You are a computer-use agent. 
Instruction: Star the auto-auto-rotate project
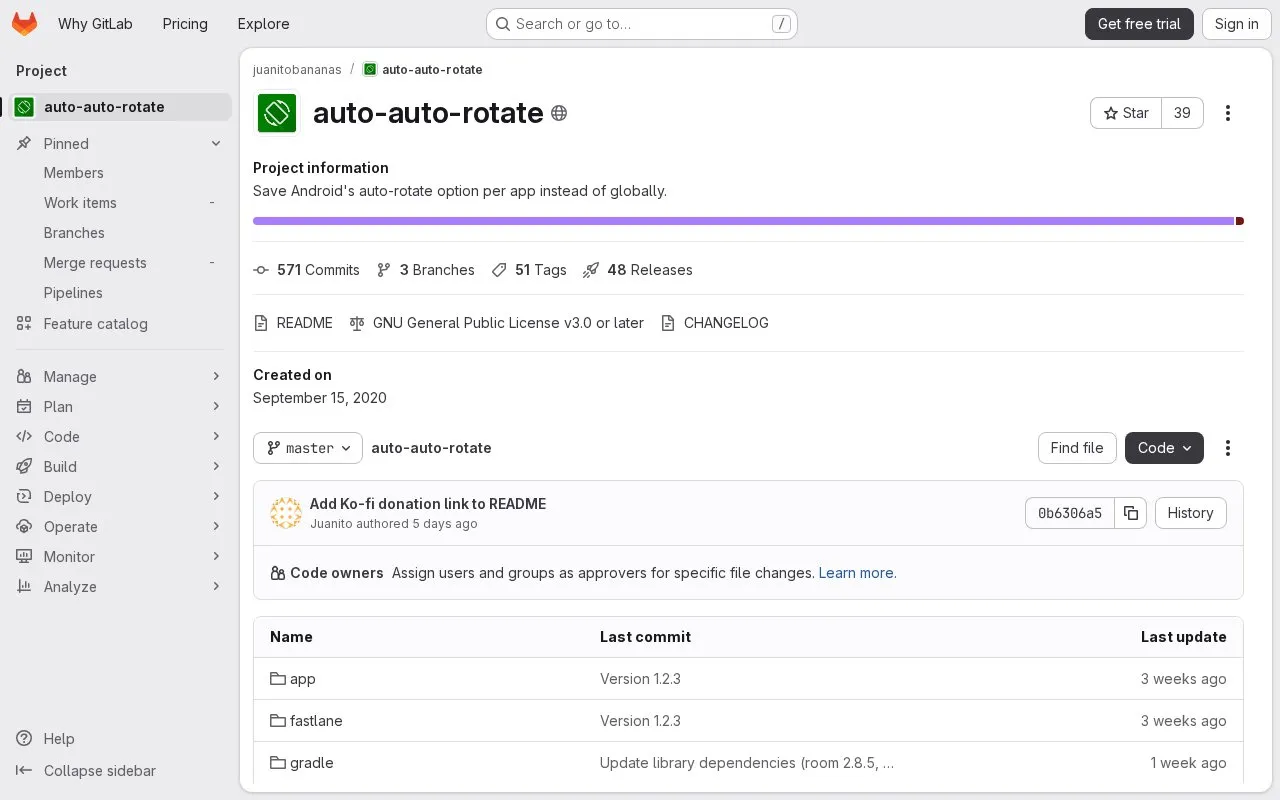tap(1126, 113)
